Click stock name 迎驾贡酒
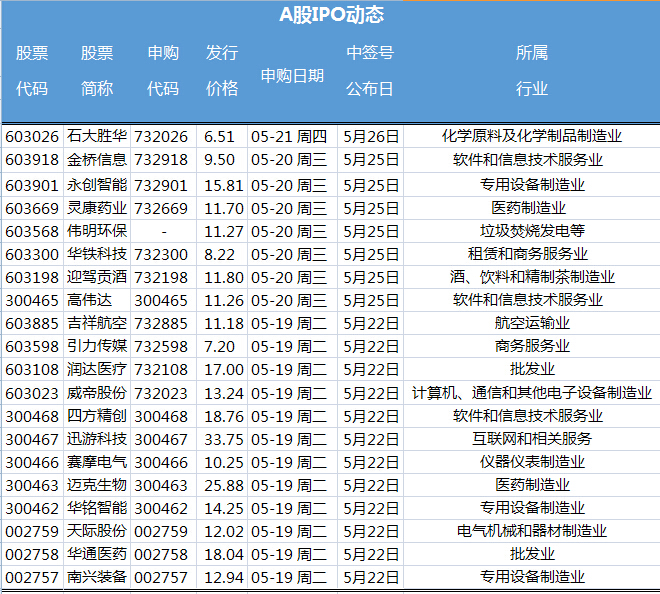The image size is (660, 594). 97,277
